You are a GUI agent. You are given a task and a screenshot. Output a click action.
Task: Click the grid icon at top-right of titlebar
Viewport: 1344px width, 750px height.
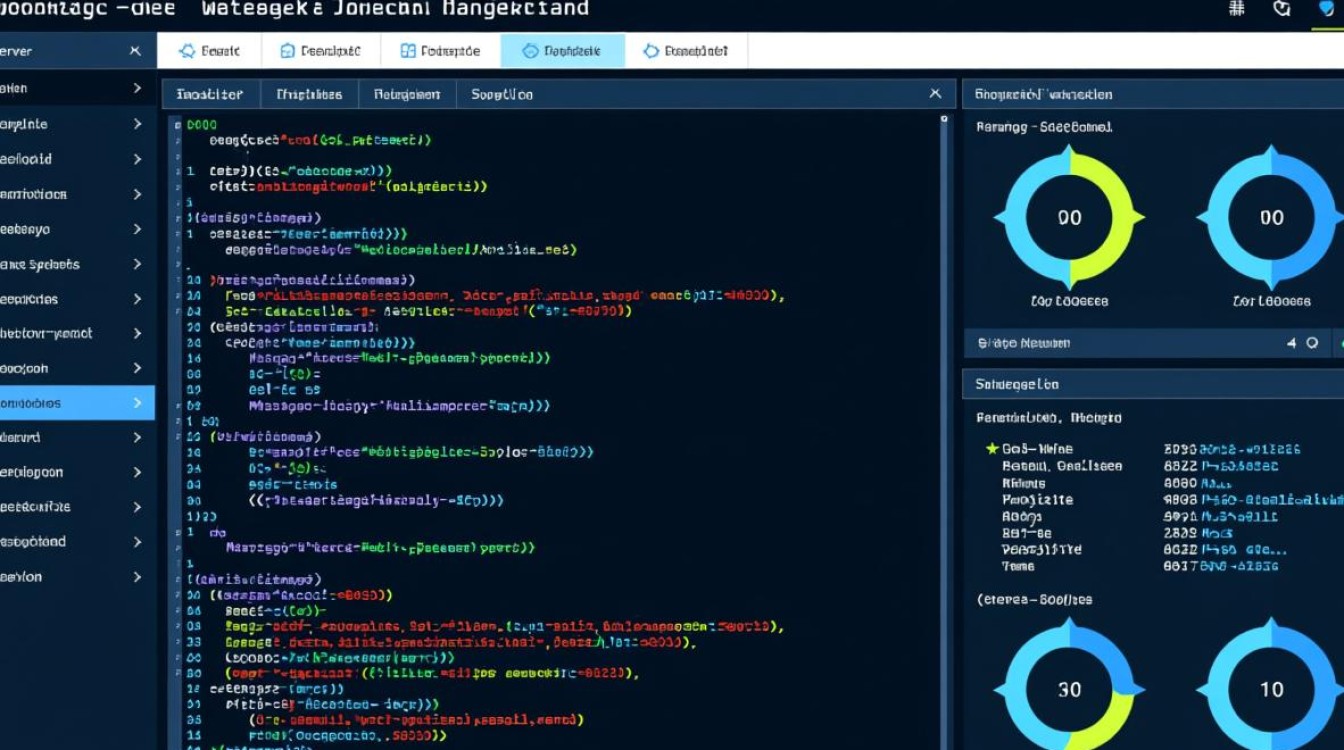coord(1237,8)
